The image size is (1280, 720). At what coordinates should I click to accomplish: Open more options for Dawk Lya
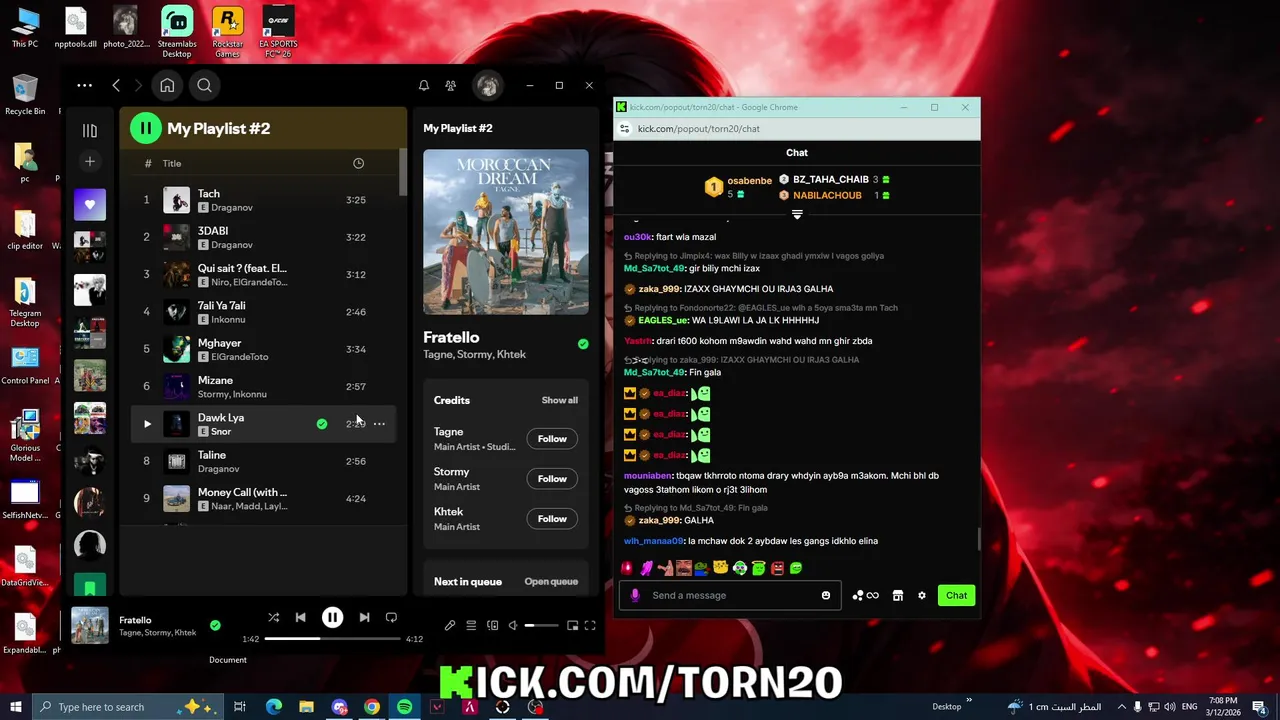point(379,424)
